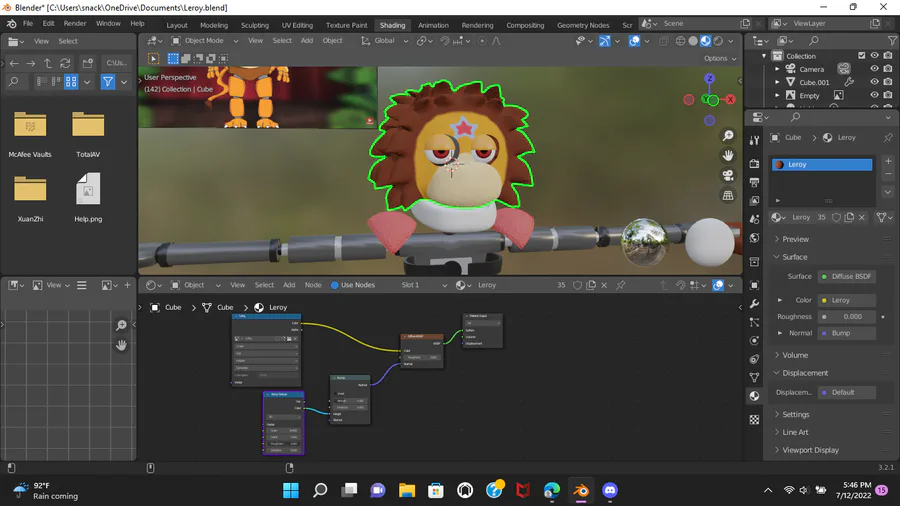Viewport: 900px width, 506px height.
Task: Pin the node editor material
Action: (620, 285)
